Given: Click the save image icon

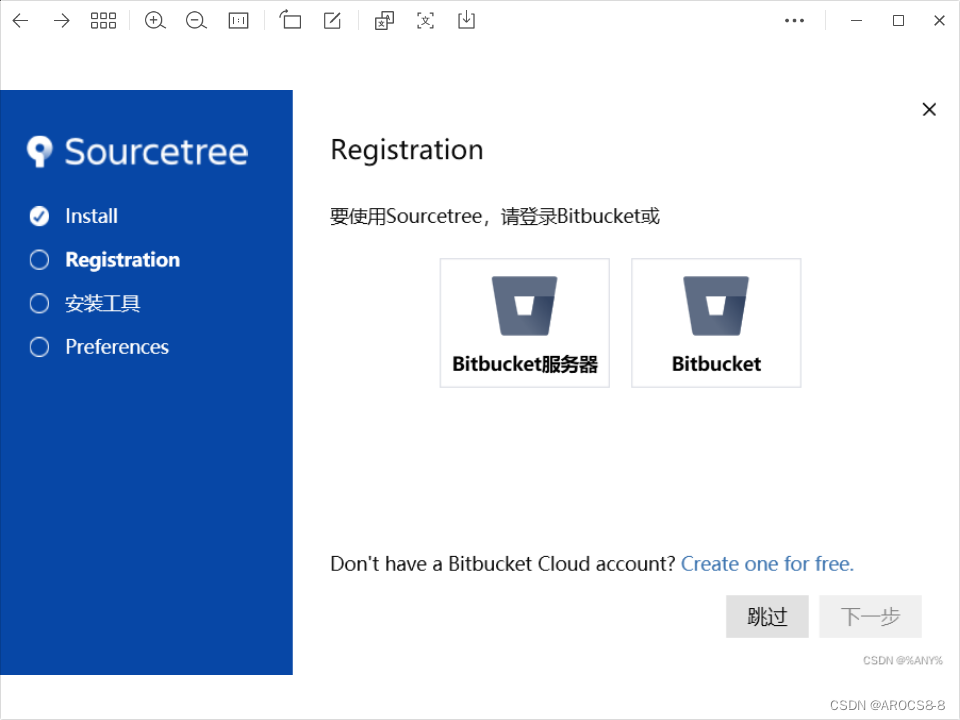Looking at the screenshot, I should (466, 20).
